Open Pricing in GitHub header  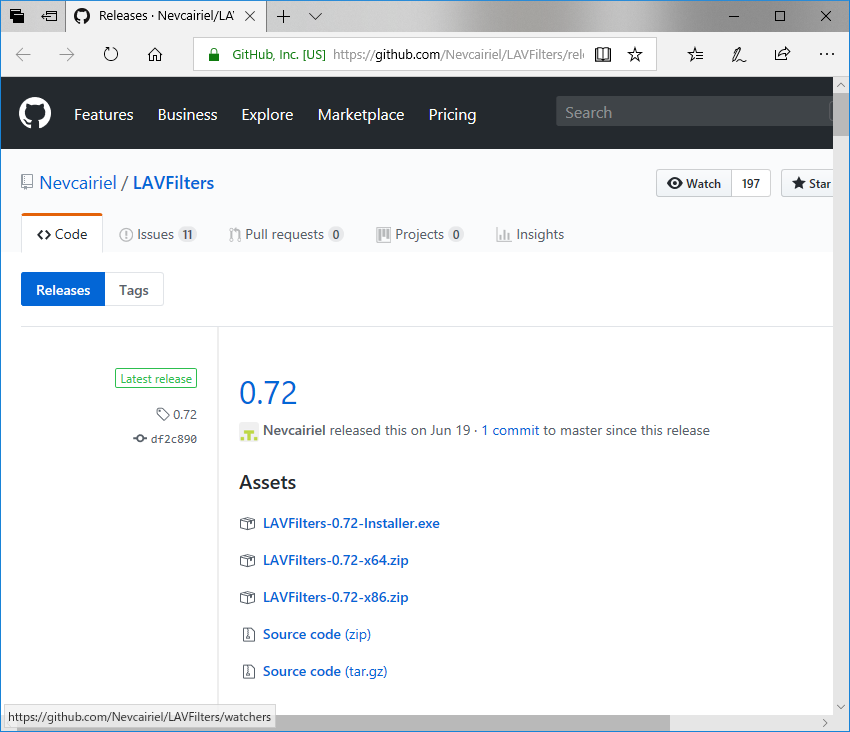tap(453, 114)
